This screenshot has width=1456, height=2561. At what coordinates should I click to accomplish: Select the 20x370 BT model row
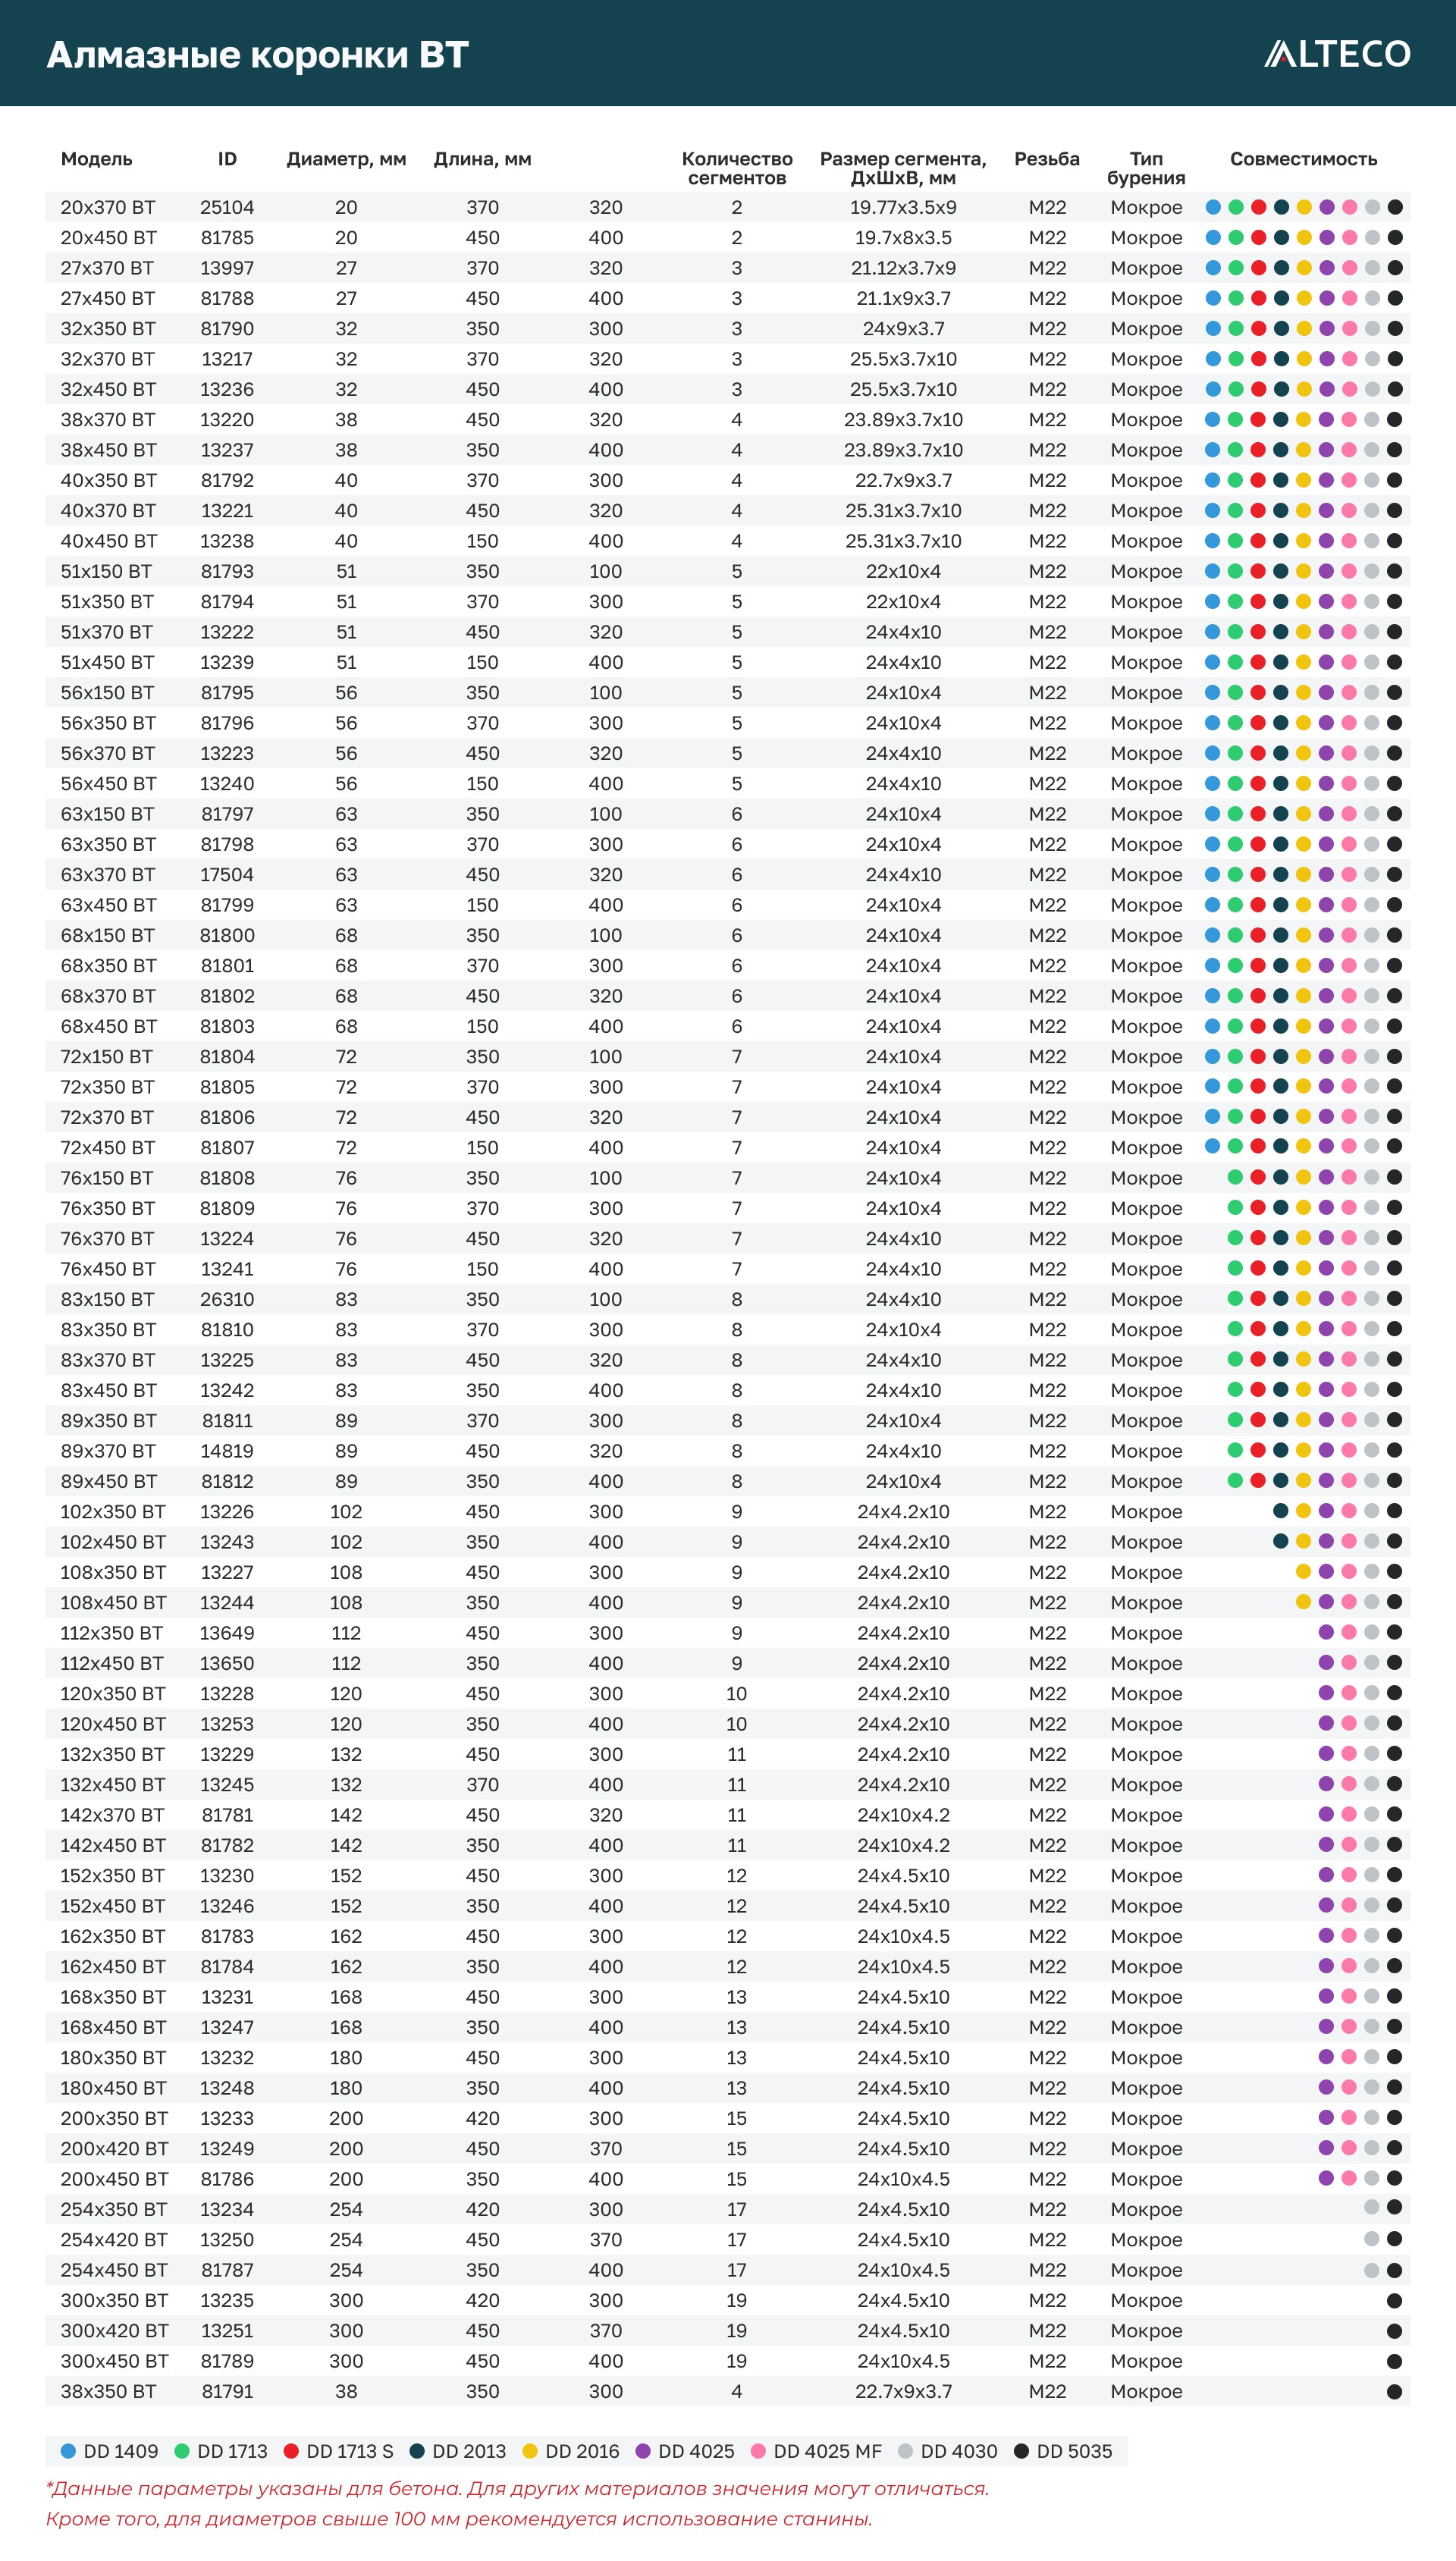(108, 207)
